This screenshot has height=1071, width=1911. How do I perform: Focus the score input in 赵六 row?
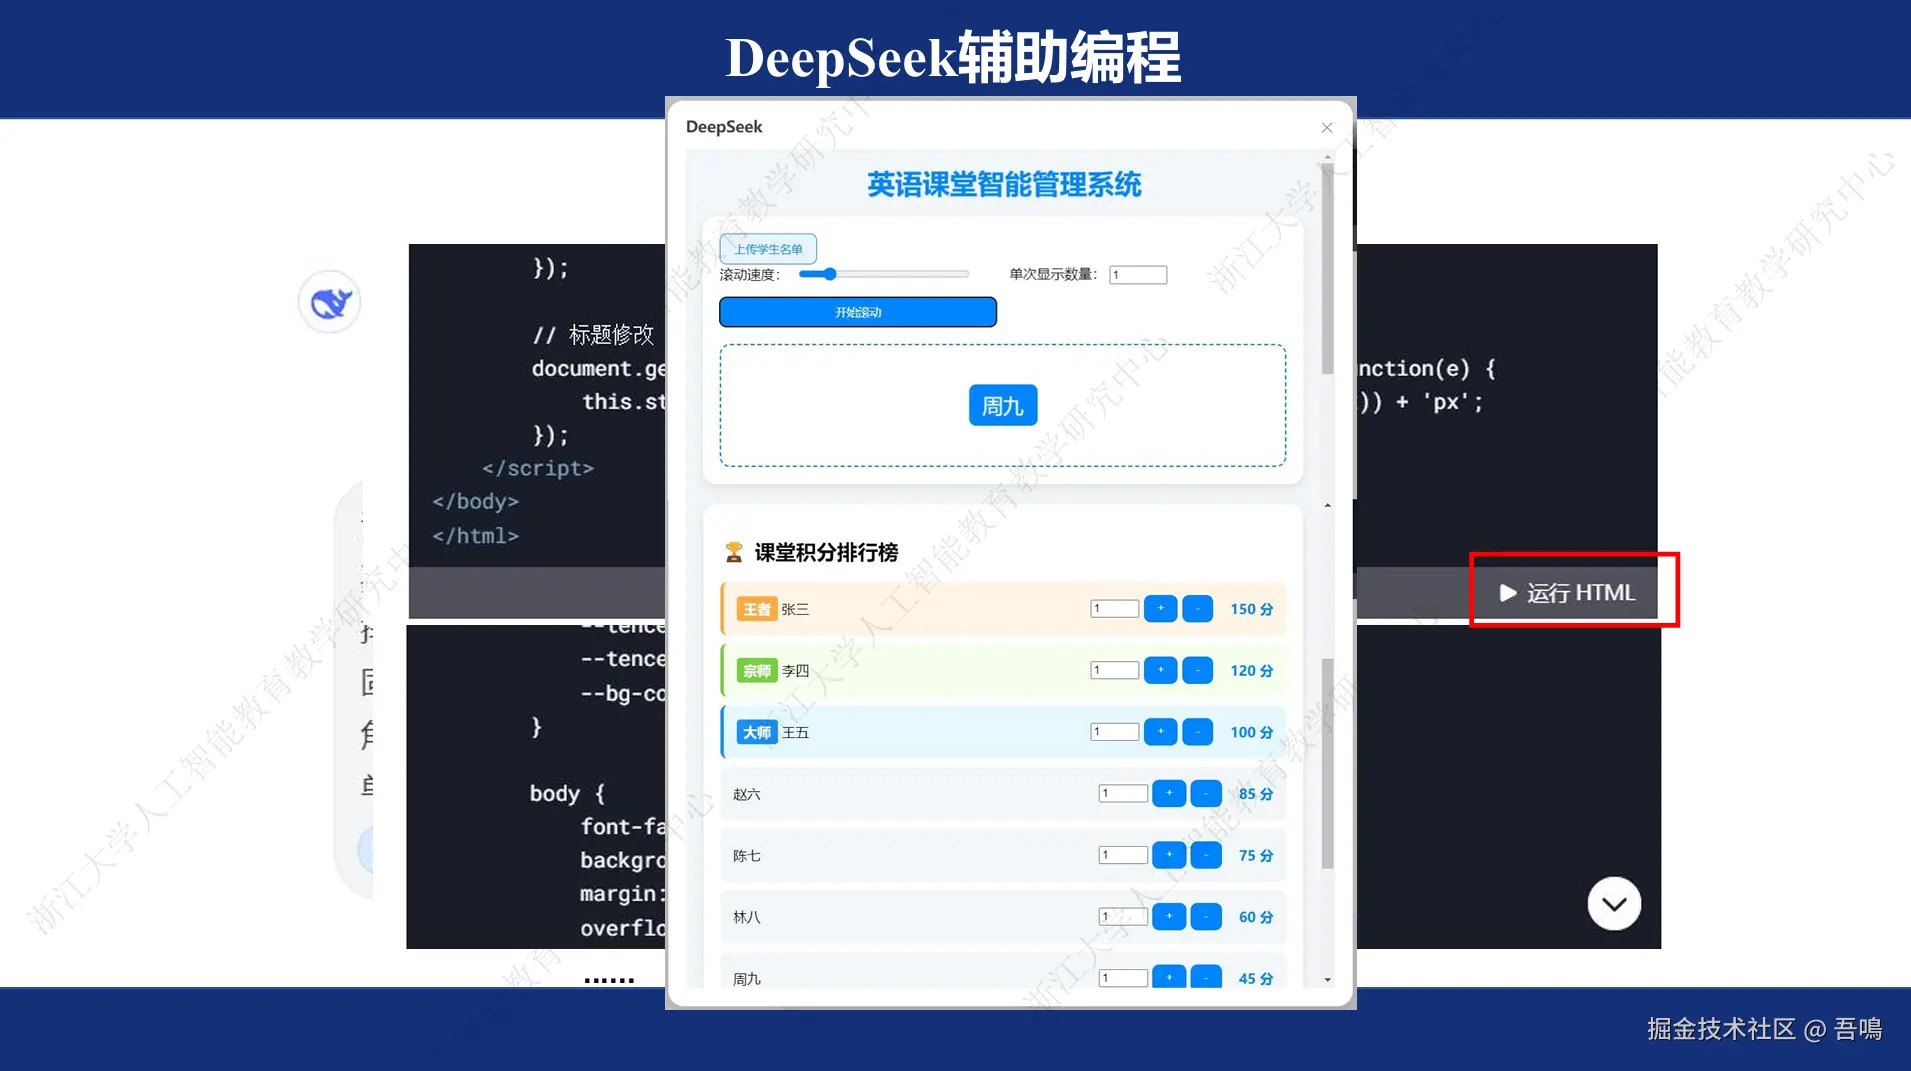click(1123, 794)
